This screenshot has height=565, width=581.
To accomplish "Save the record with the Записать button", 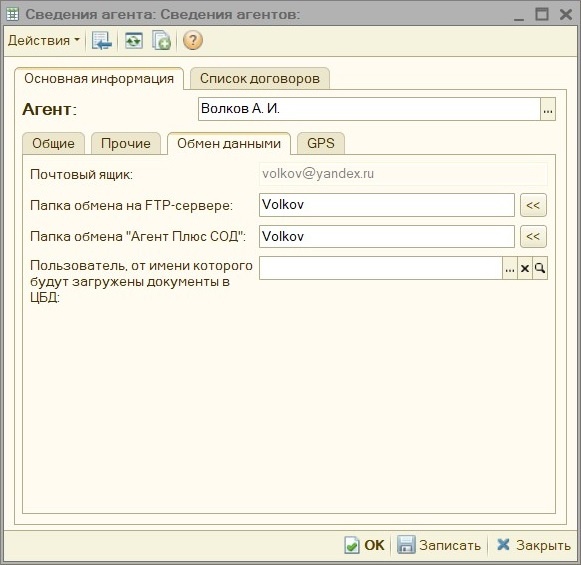I will point(439,545).
